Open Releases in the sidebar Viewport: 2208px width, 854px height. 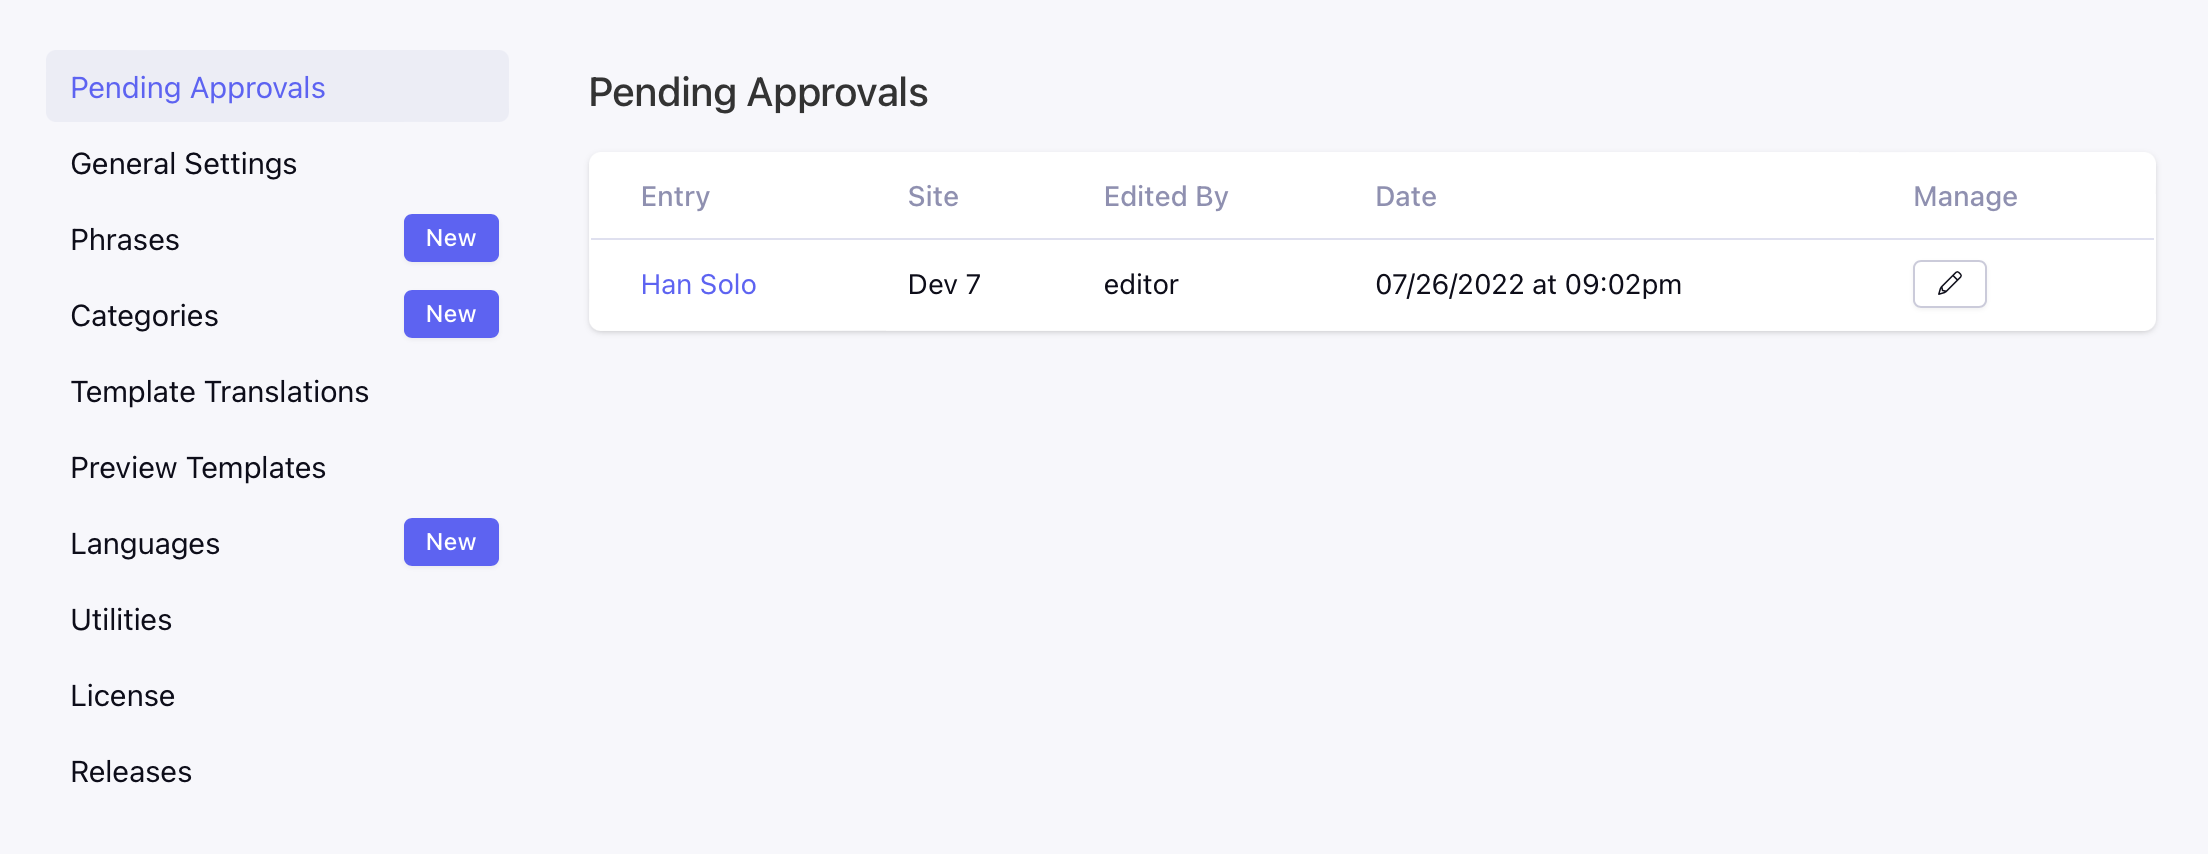(x=131, y=772)
